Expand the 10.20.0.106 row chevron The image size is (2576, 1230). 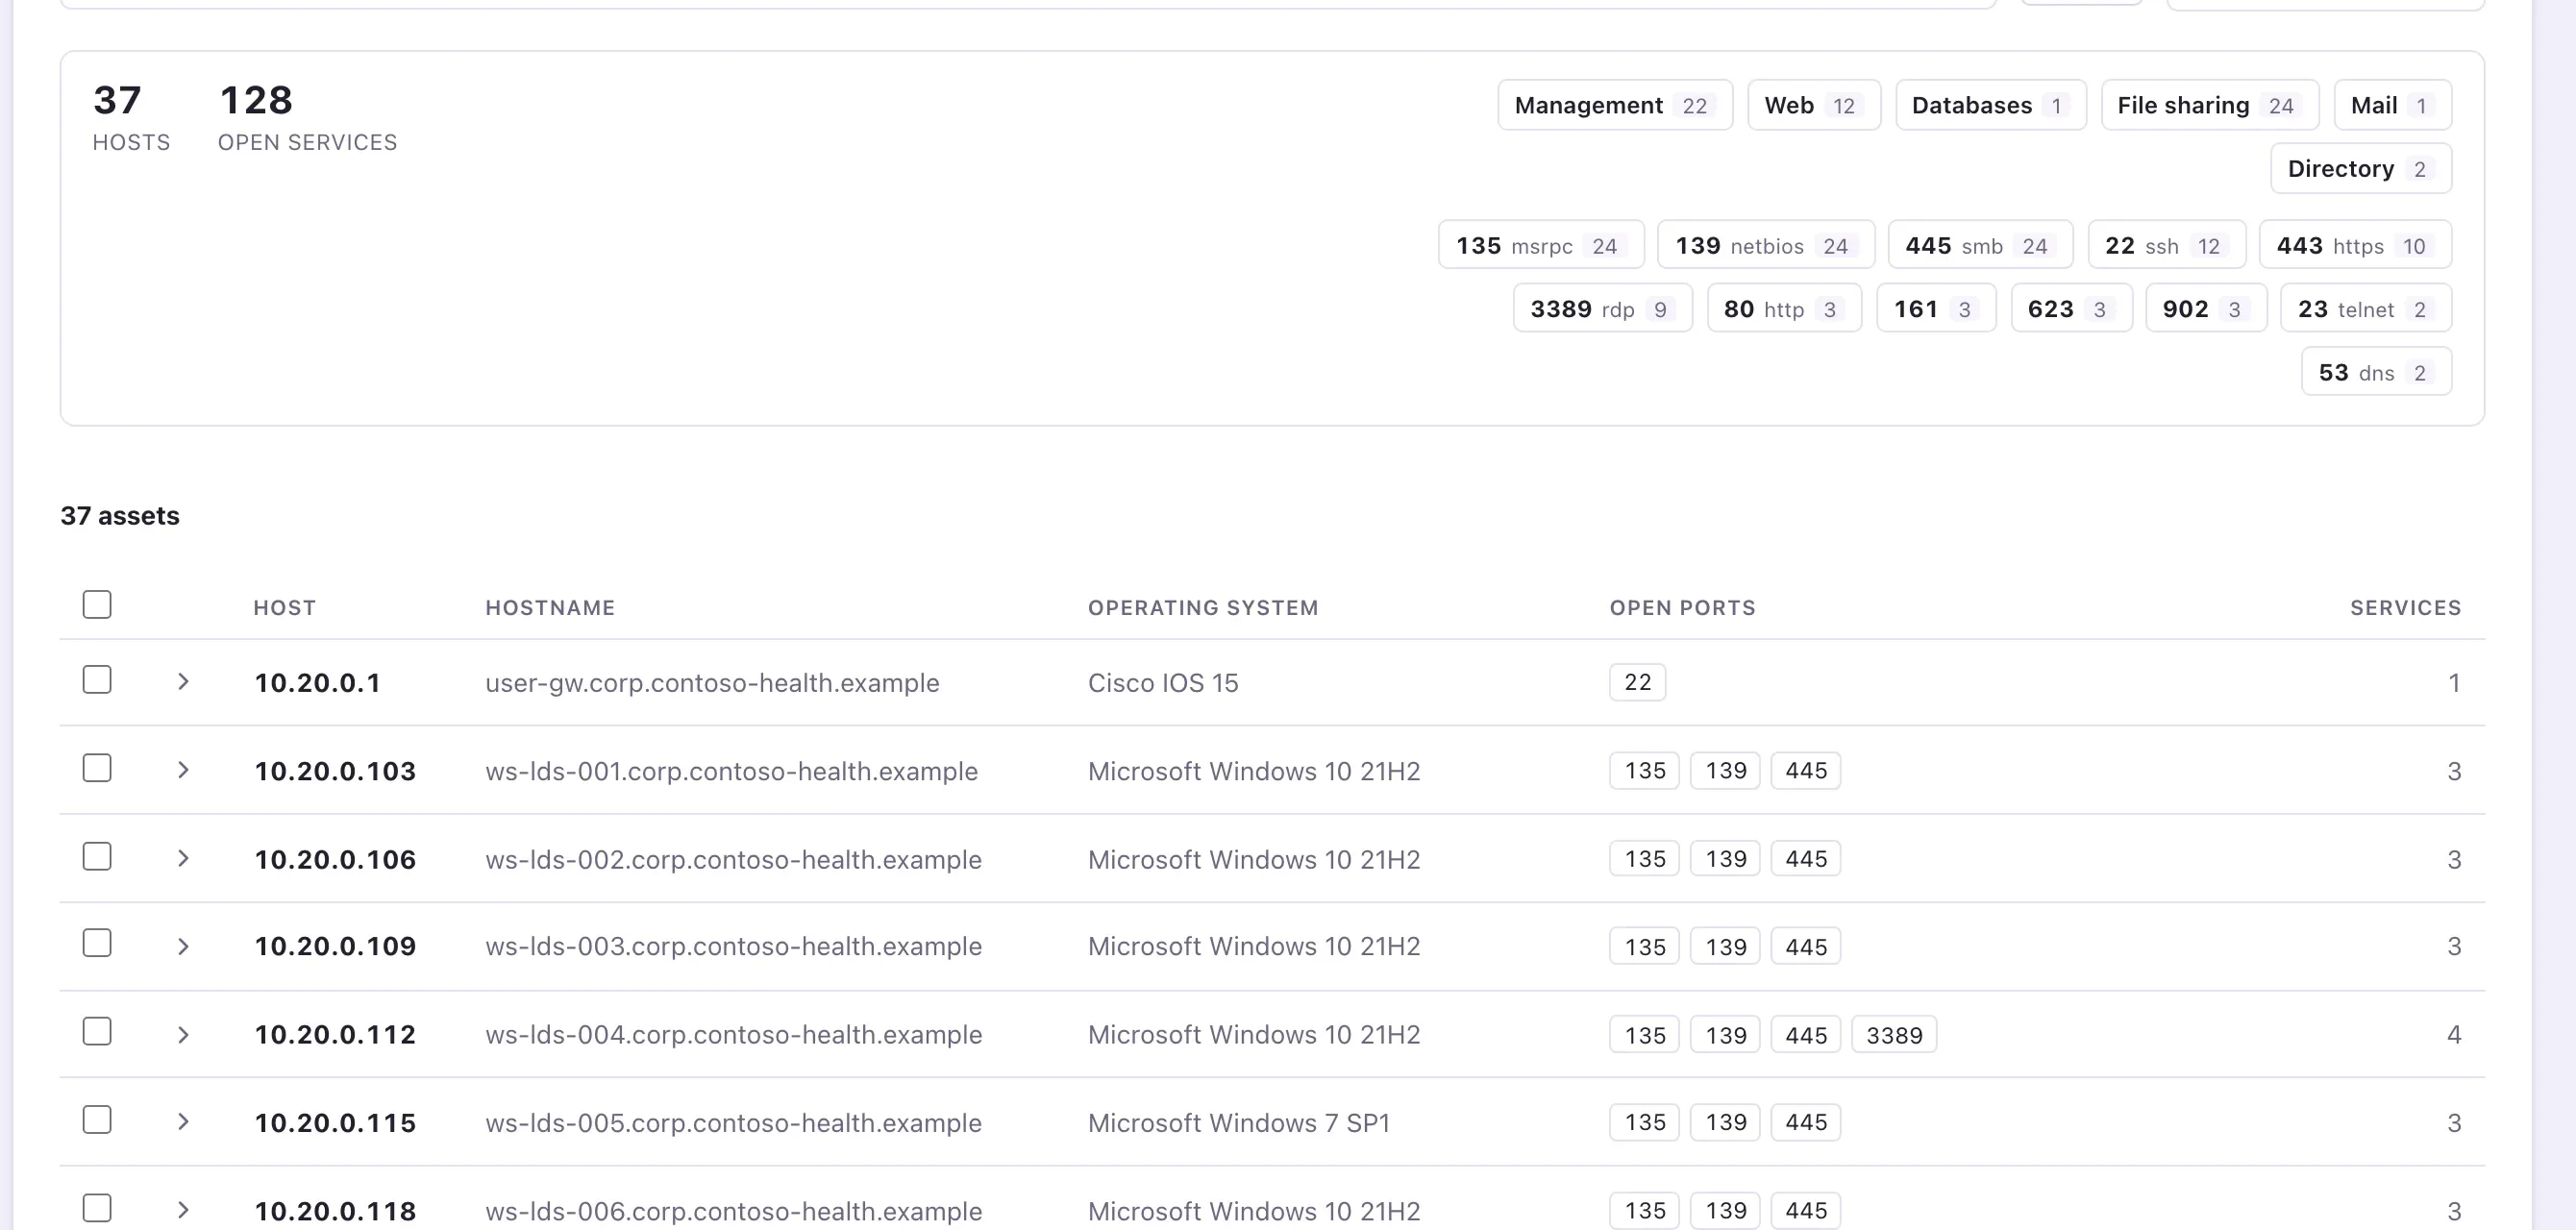183,859
